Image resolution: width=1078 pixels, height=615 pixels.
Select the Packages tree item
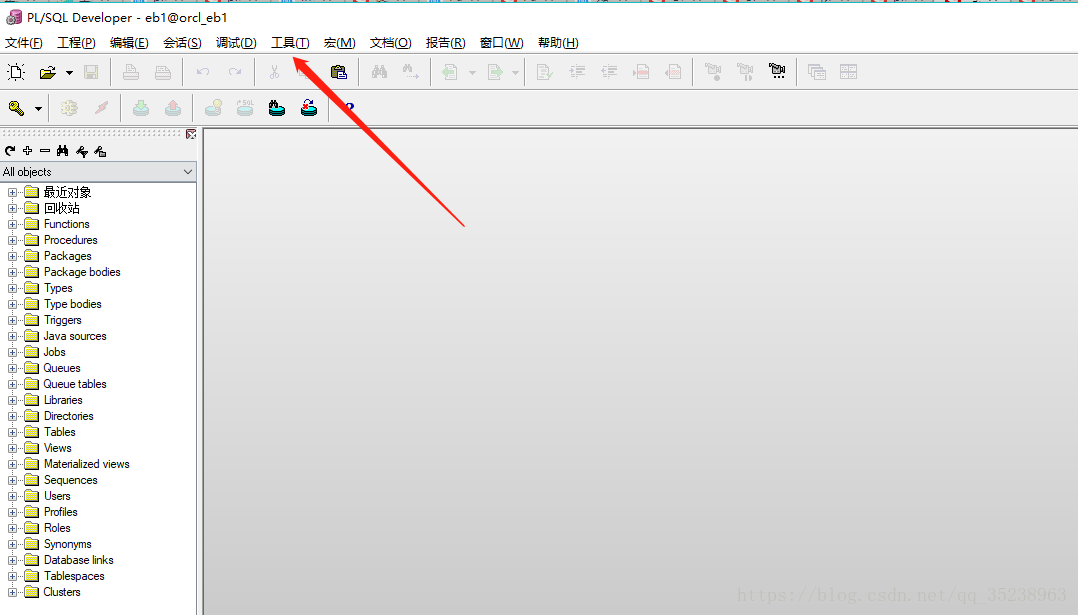pyautogui.click(x=67, y=256)
